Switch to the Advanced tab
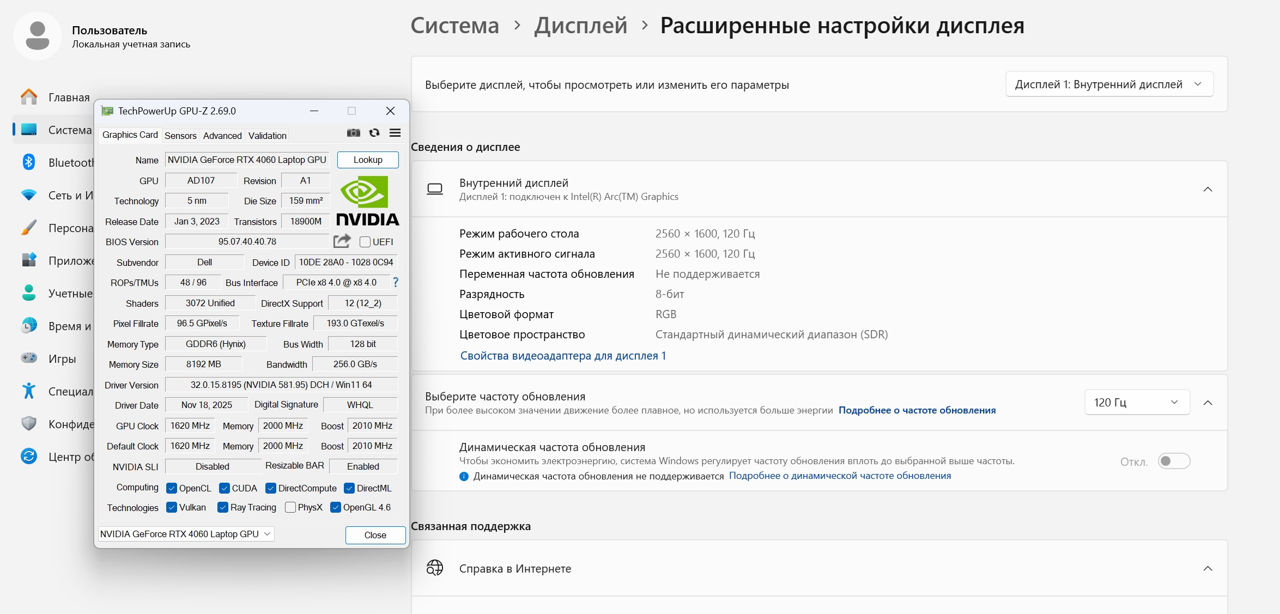The width and height of the screenshot is (1280, 614). 222,135
